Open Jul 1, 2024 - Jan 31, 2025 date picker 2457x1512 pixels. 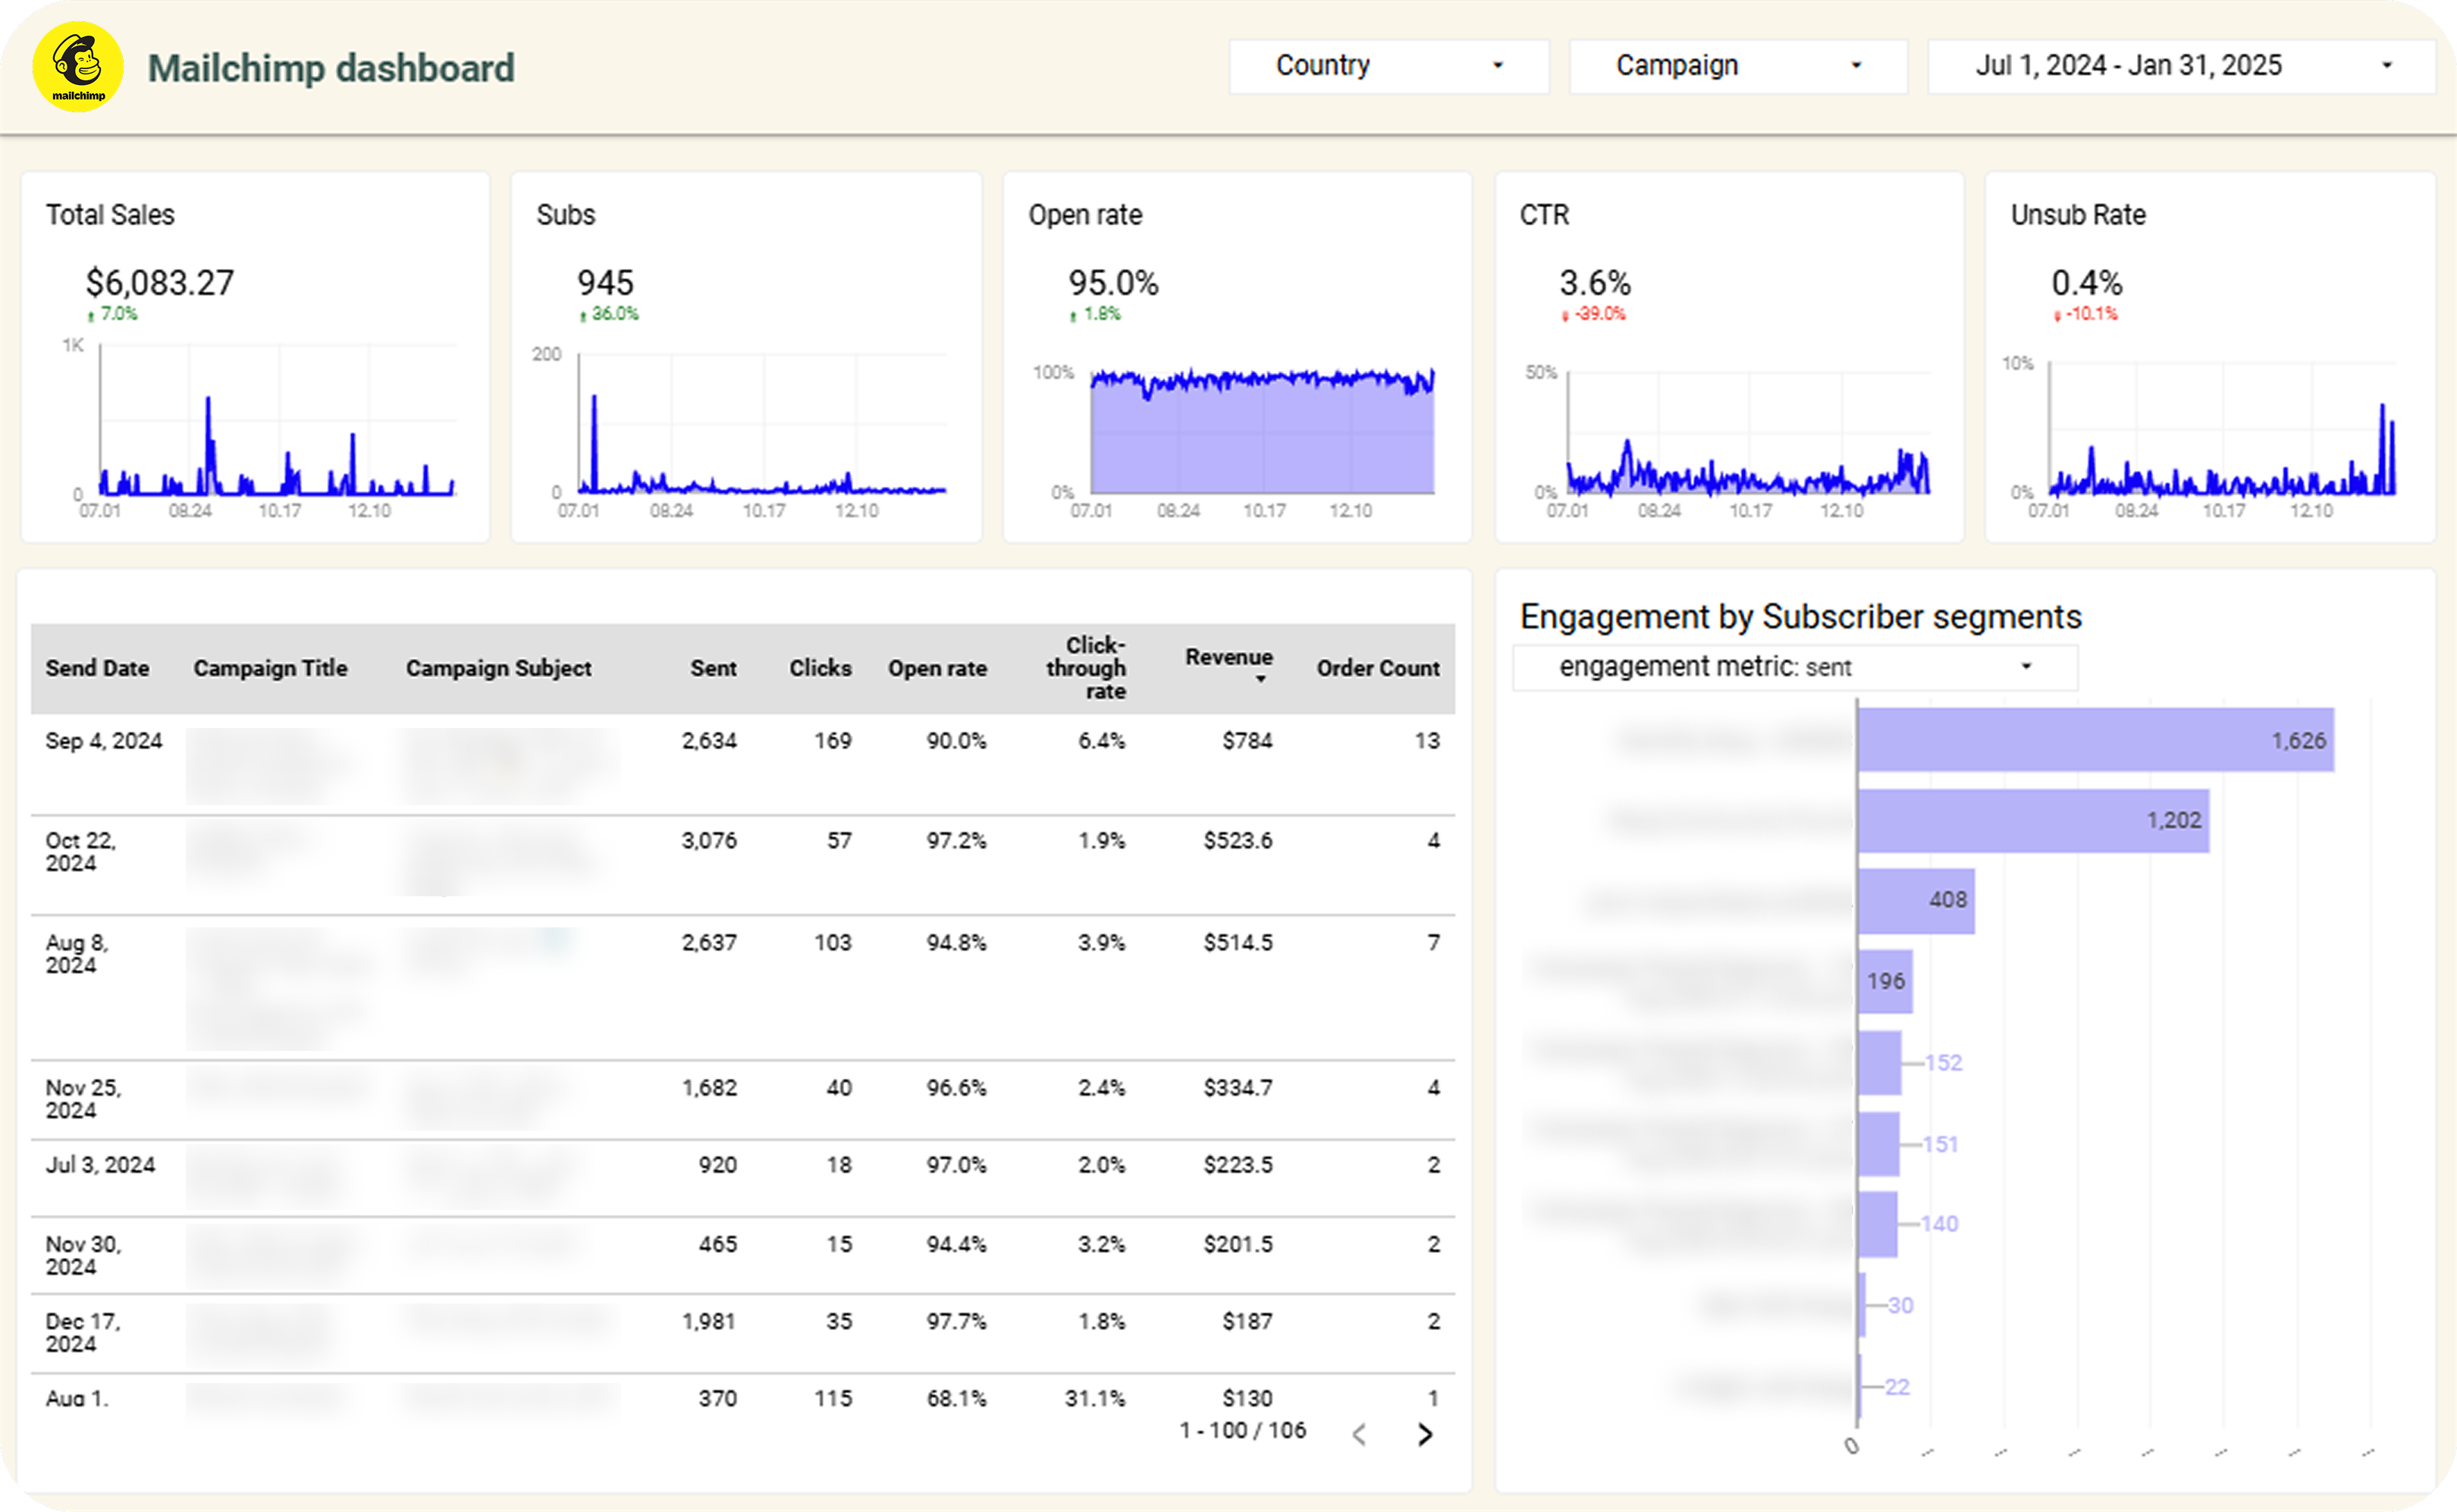click(2179, 66)
